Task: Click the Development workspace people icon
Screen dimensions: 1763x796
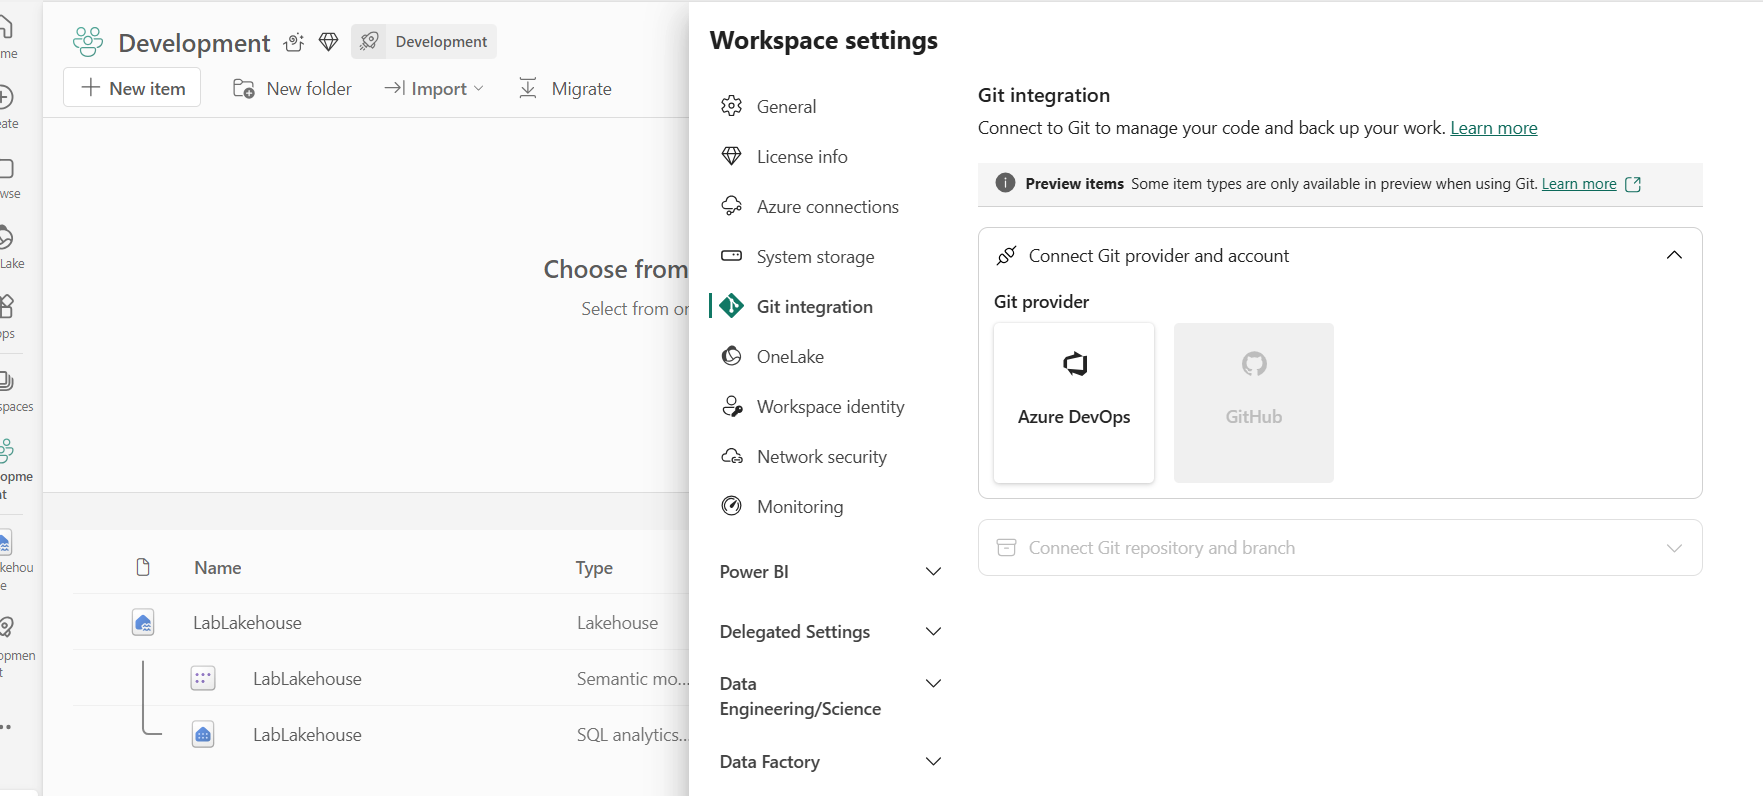Action: pyautogui.click(x=88, y=42)
